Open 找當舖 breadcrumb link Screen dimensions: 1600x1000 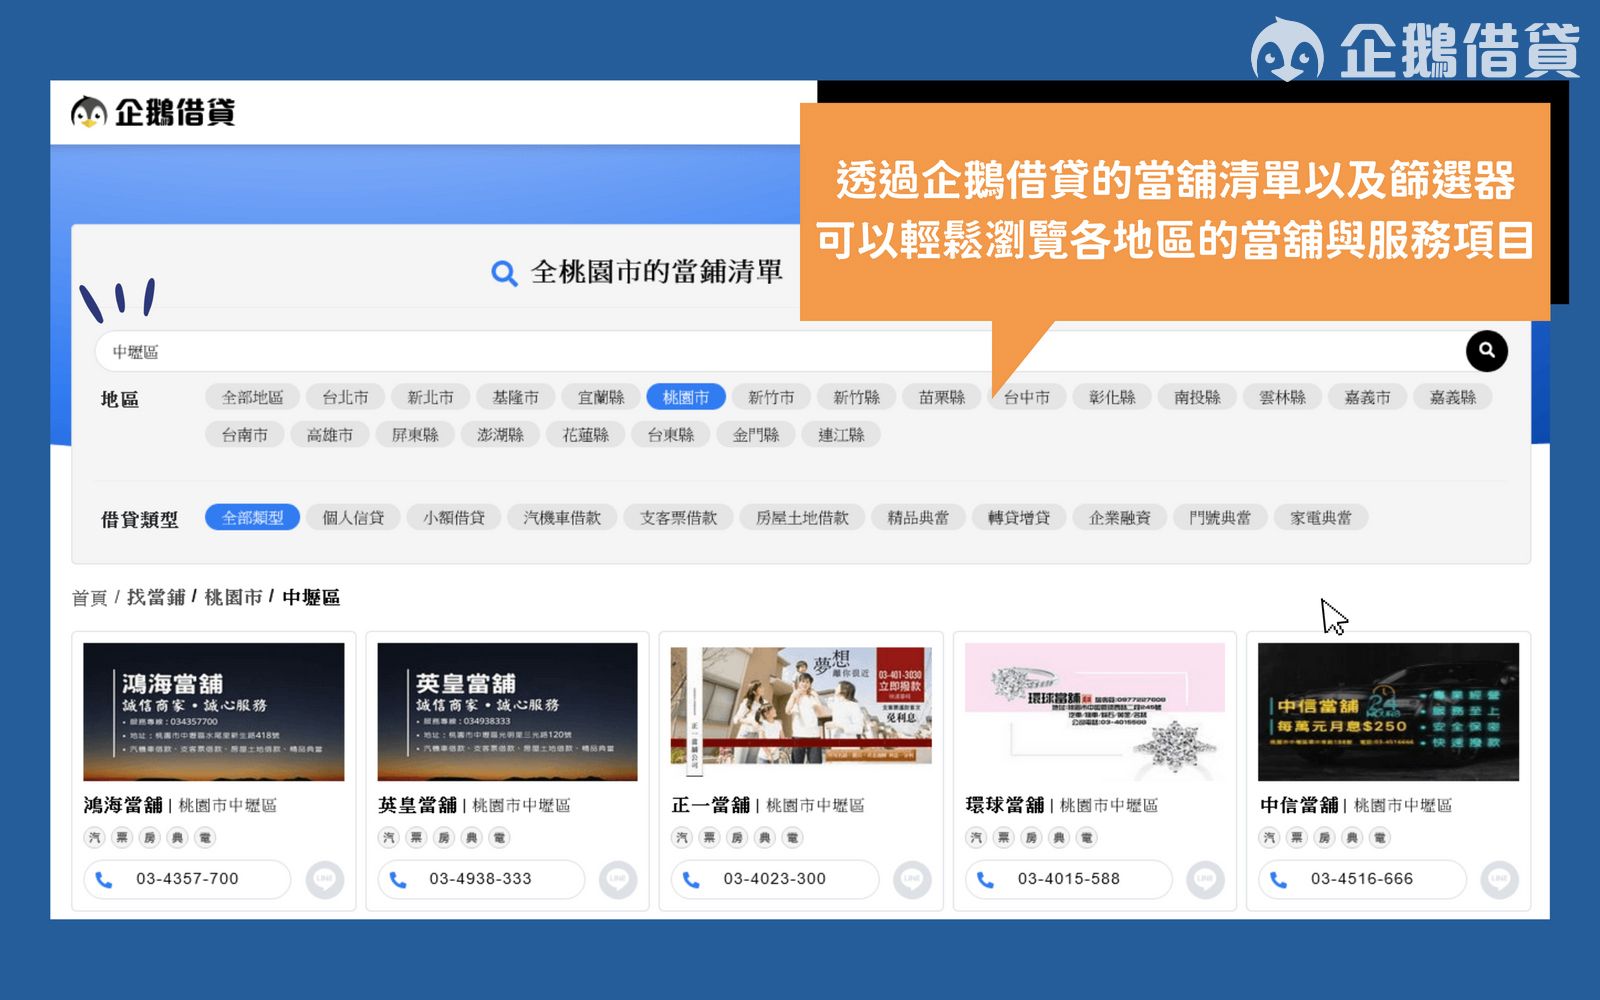click(156, 597)
